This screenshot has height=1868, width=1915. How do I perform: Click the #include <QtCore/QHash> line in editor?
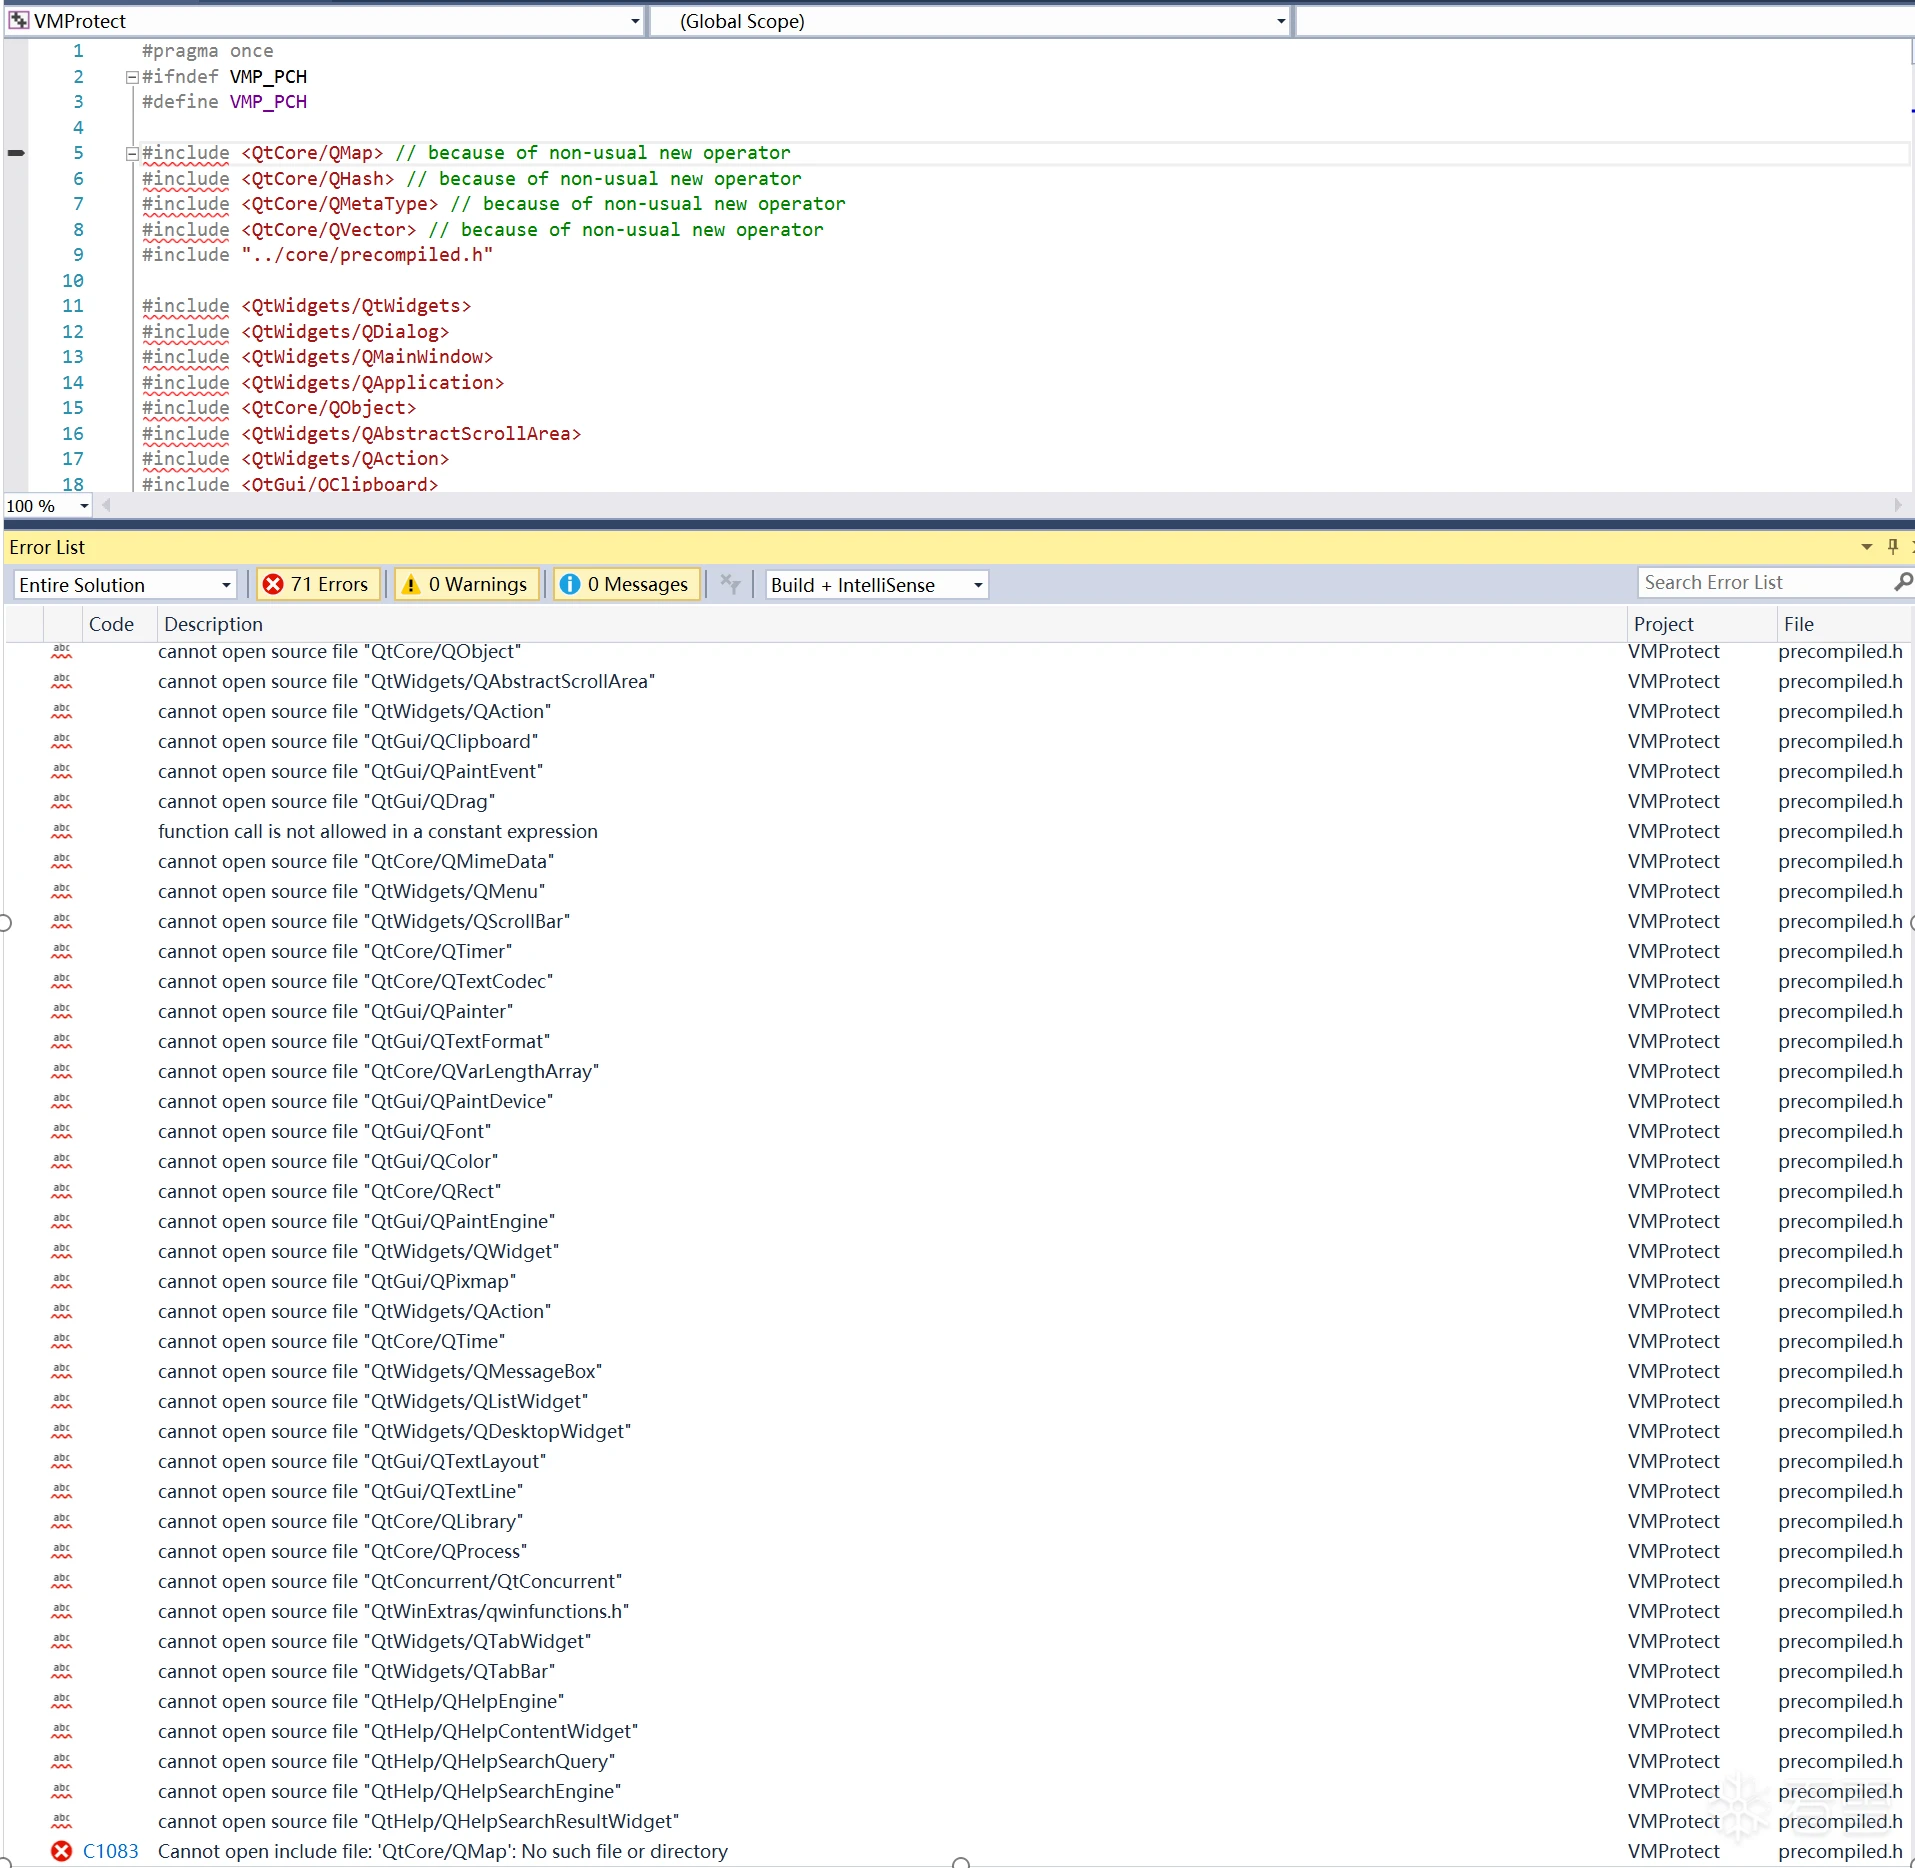pyautogui.click(x=471, y=179)
